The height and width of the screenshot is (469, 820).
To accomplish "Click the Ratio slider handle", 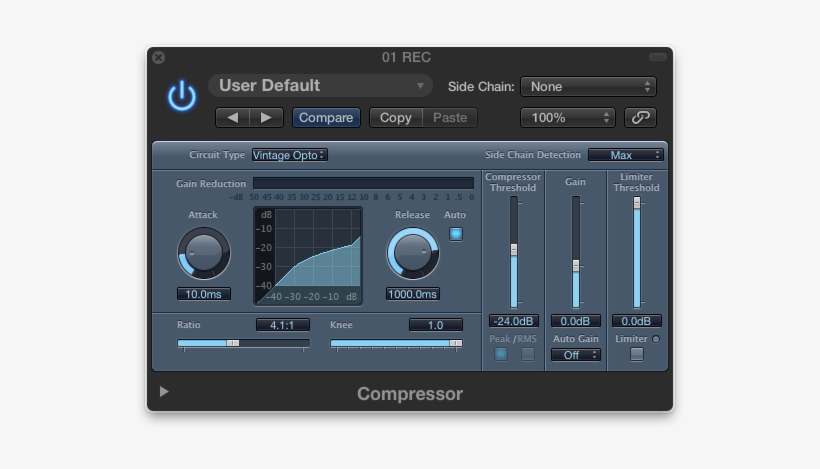I will coord(233,343).
